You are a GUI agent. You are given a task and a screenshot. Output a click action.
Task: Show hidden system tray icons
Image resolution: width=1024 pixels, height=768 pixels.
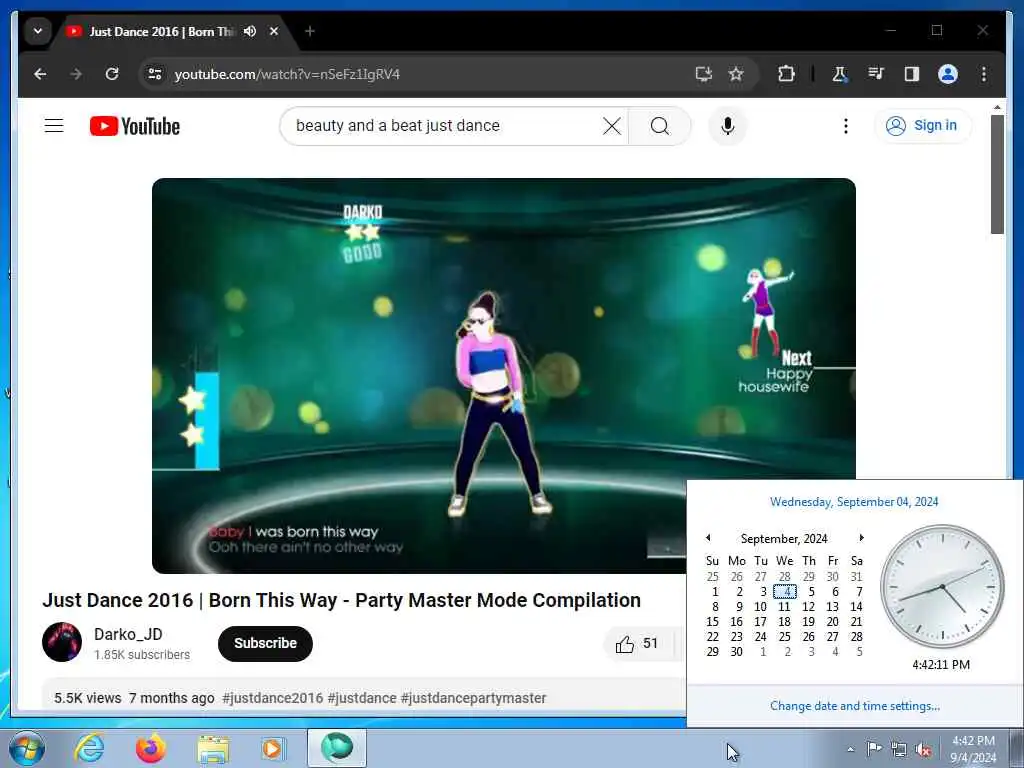click(x=850, y=749)
